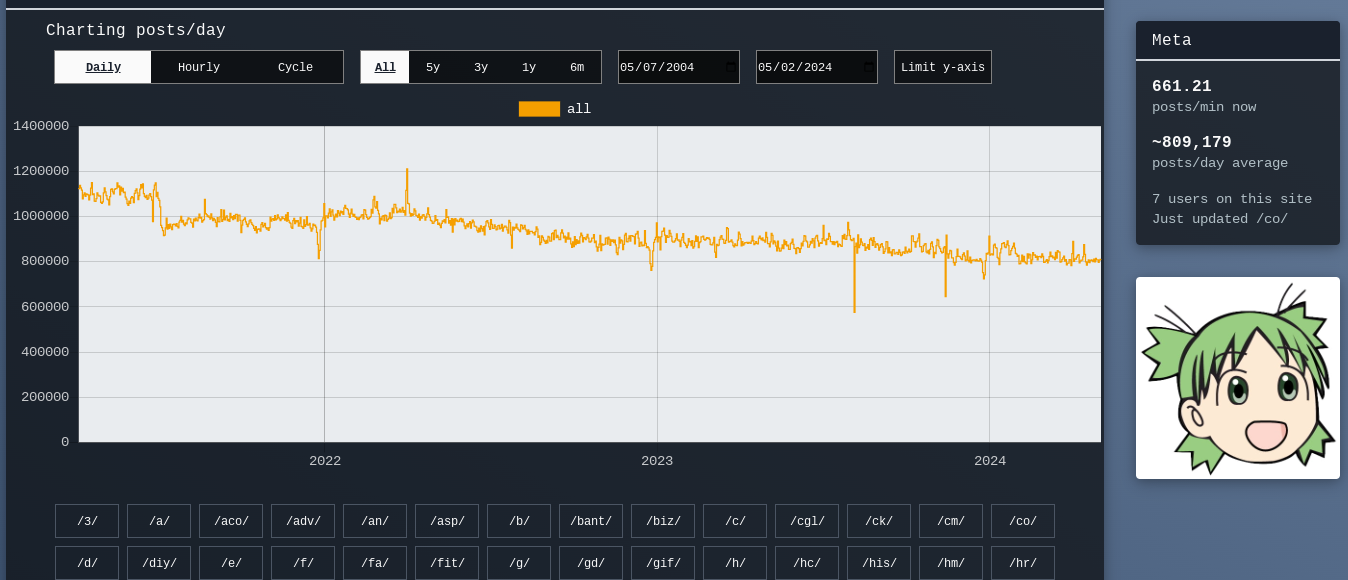Select the /ck/ board

[879, 521]
